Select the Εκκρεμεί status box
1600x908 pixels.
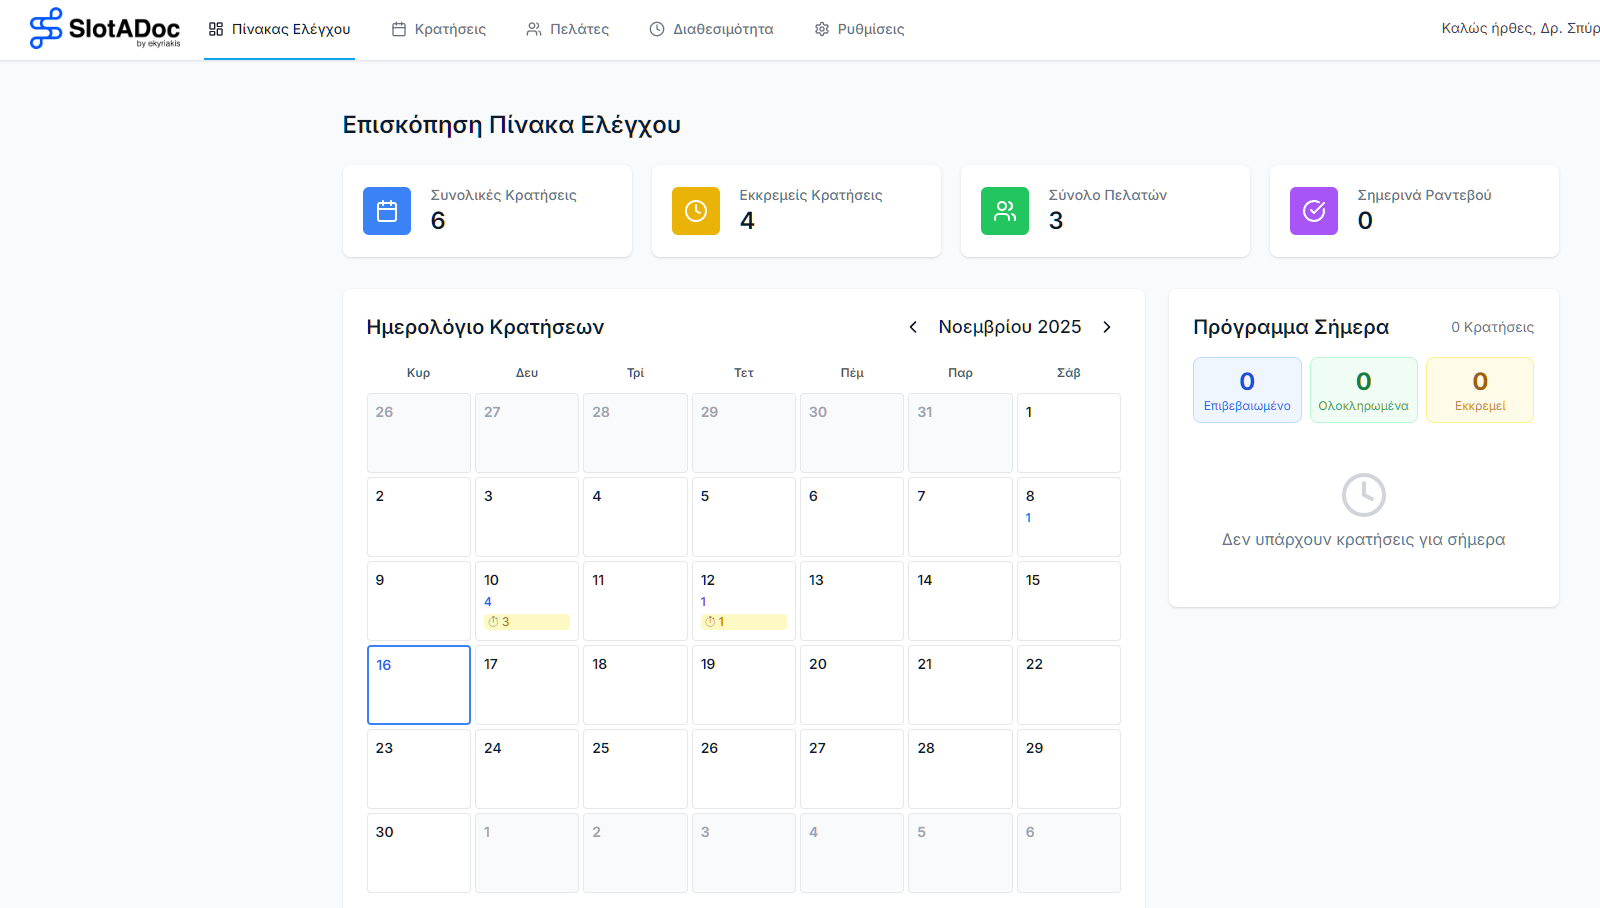pos(1480,390)
